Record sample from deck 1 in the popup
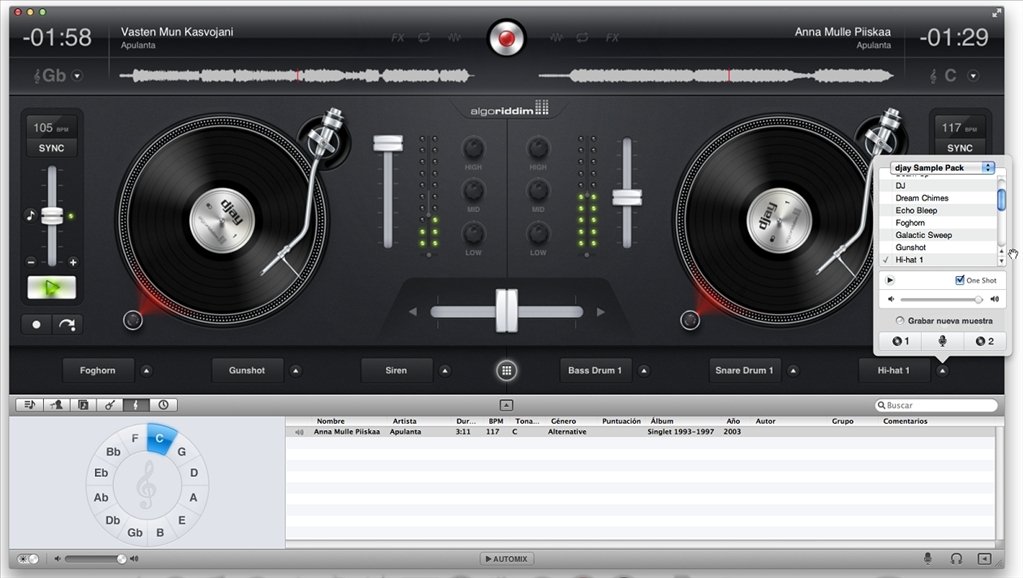 (x=900, y=341)
